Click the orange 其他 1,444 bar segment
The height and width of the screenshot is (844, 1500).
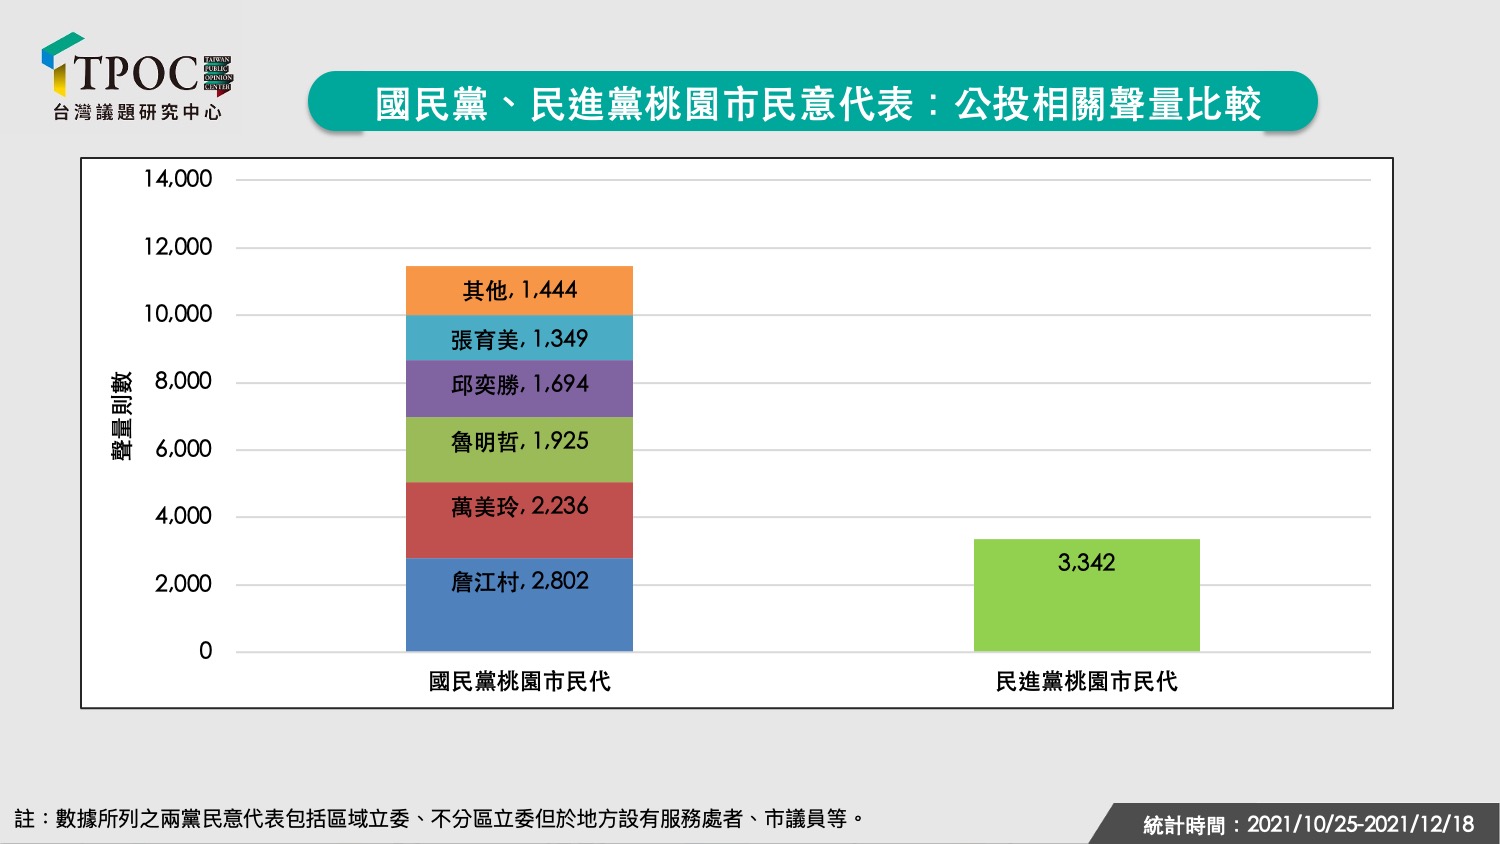point(519,291)
